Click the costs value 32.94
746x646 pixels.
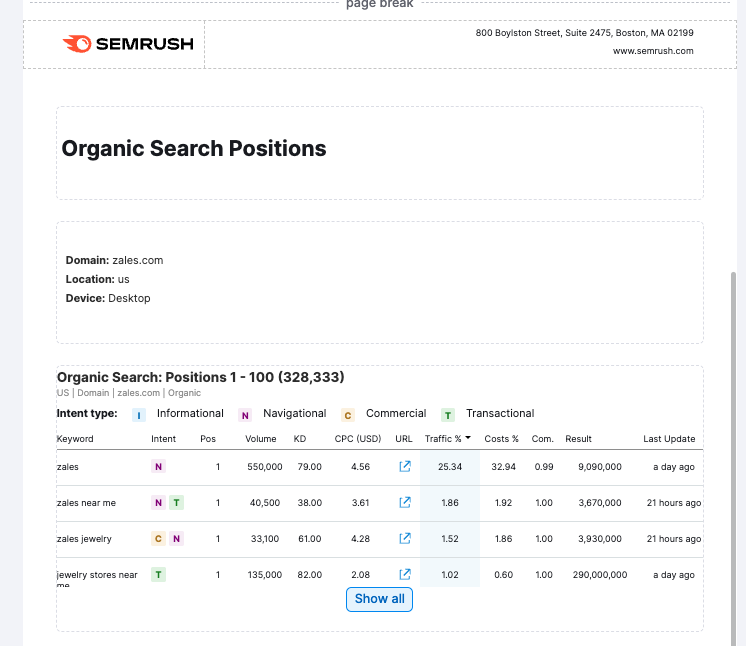503,467
